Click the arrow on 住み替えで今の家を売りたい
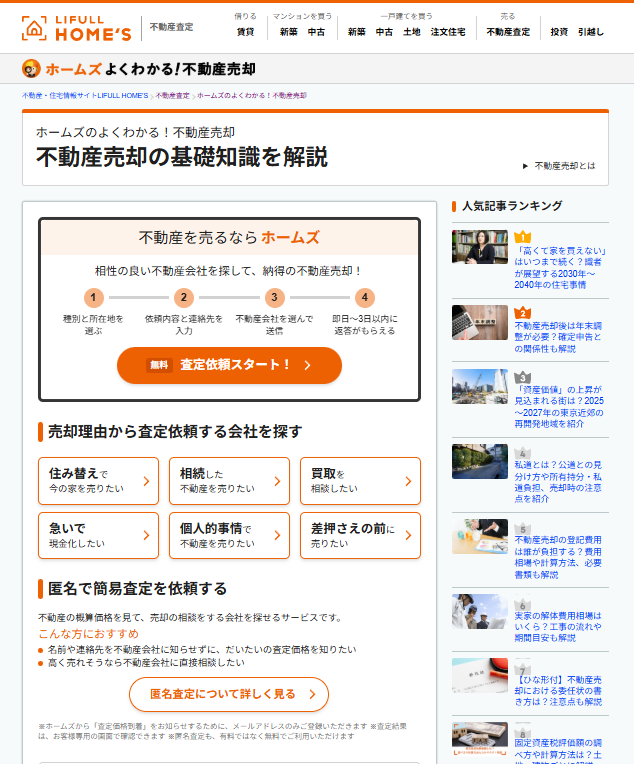Screen dimensions: 634x764 (x=146, y=481)
